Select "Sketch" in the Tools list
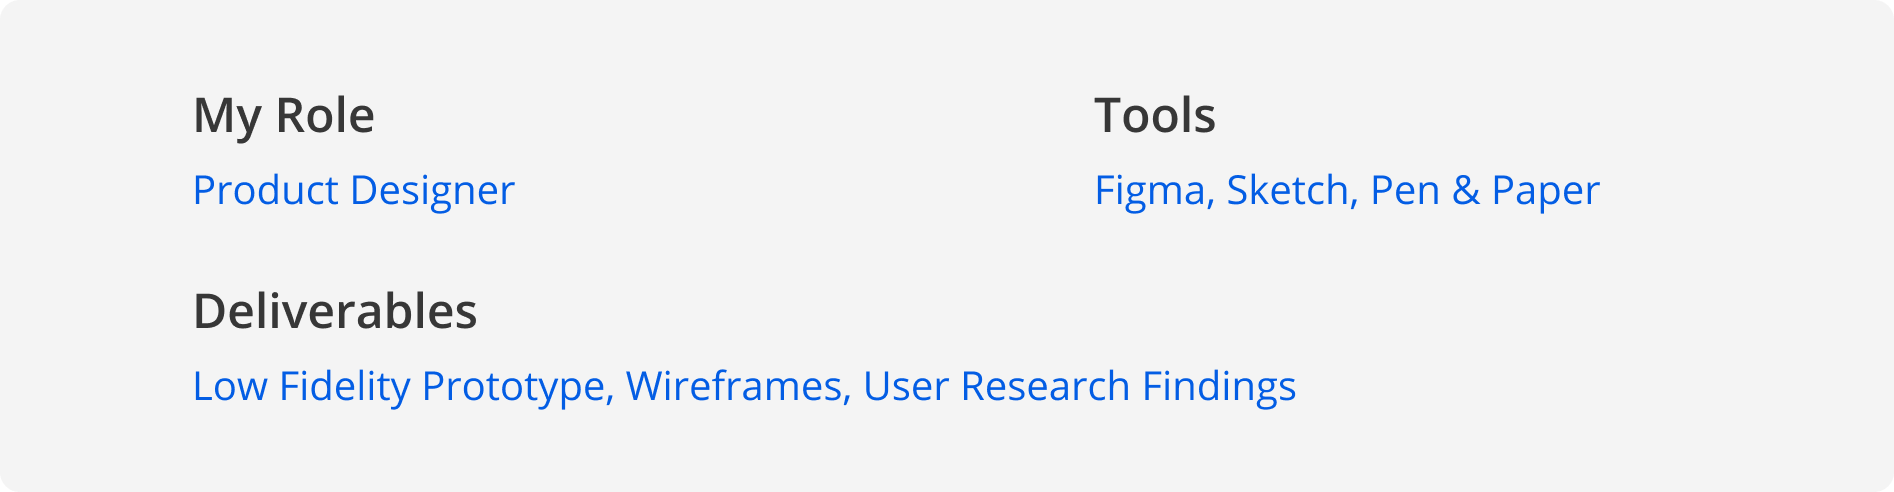 [1288, 191]
